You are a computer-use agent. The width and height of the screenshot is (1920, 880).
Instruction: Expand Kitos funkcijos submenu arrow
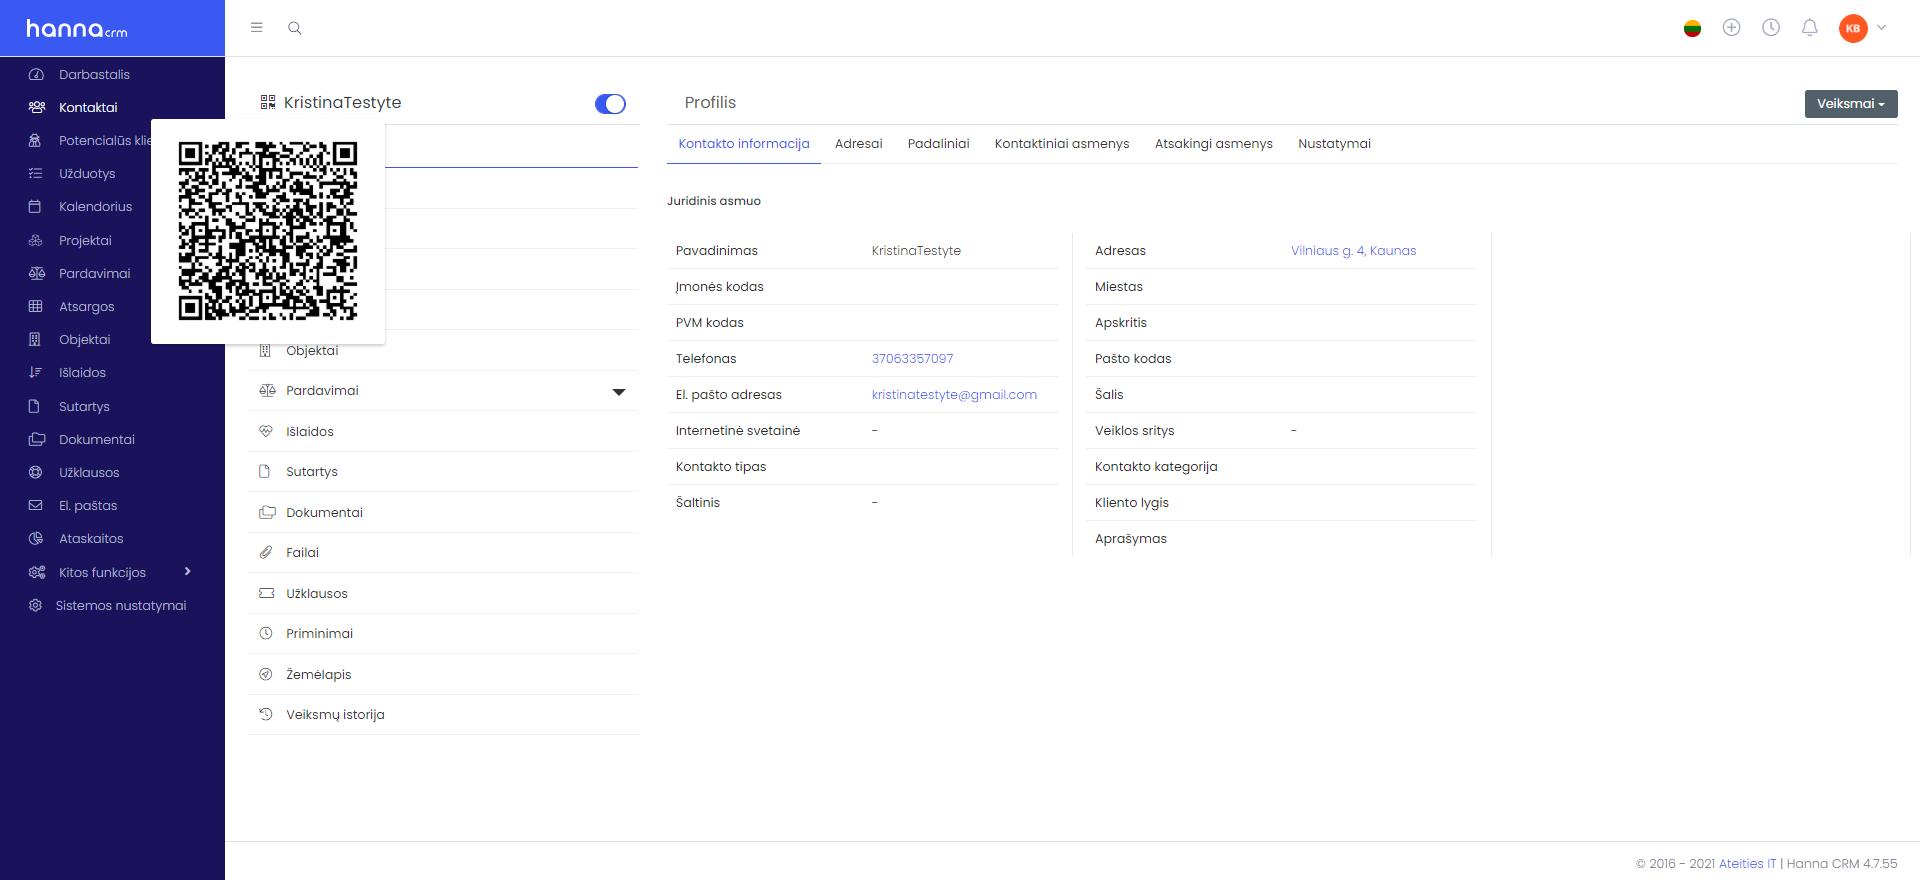pyautogui.click(x=187, y=571)
